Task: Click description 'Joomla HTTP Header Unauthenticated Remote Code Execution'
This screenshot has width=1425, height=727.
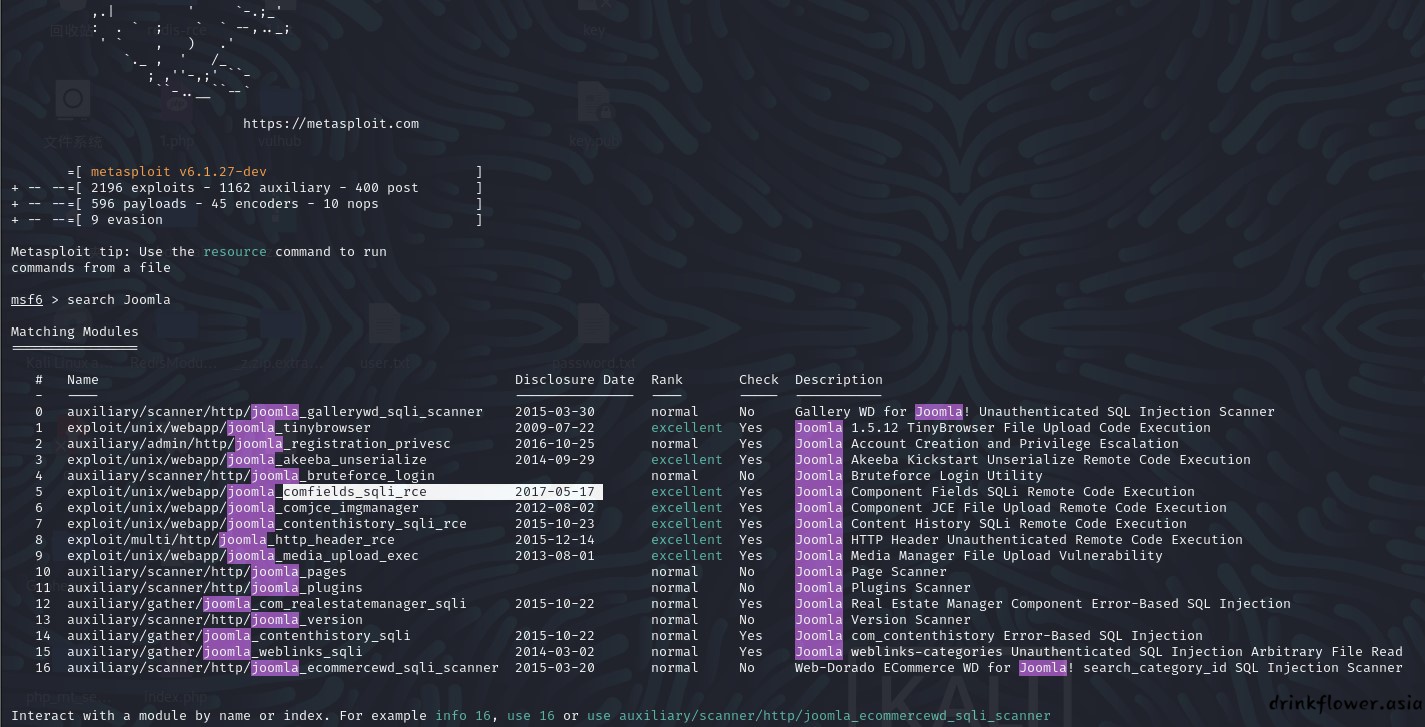Action: [x=1019, y=540]
